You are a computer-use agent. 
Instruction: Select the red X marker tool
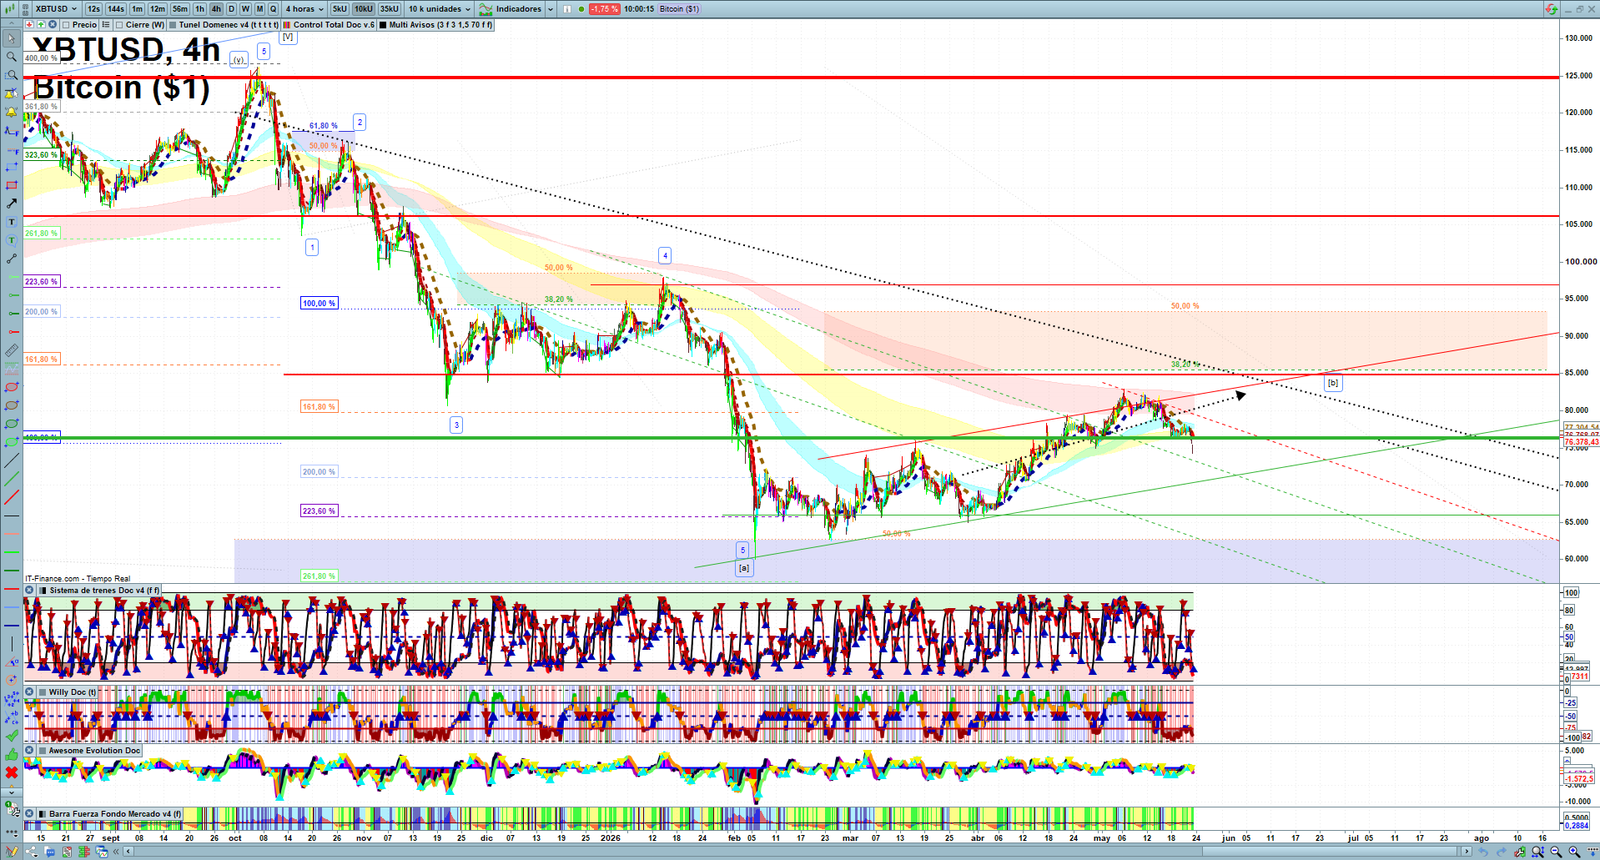(x=12, y=772)
